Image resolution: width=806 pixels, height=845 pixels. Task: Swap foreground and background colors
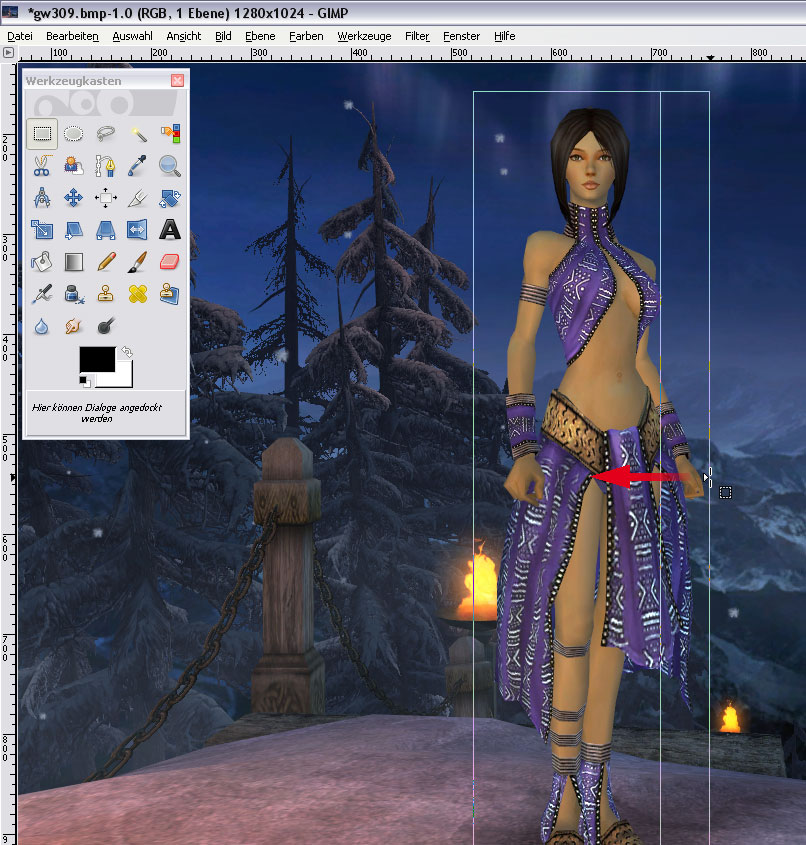[x=126, y=352]
